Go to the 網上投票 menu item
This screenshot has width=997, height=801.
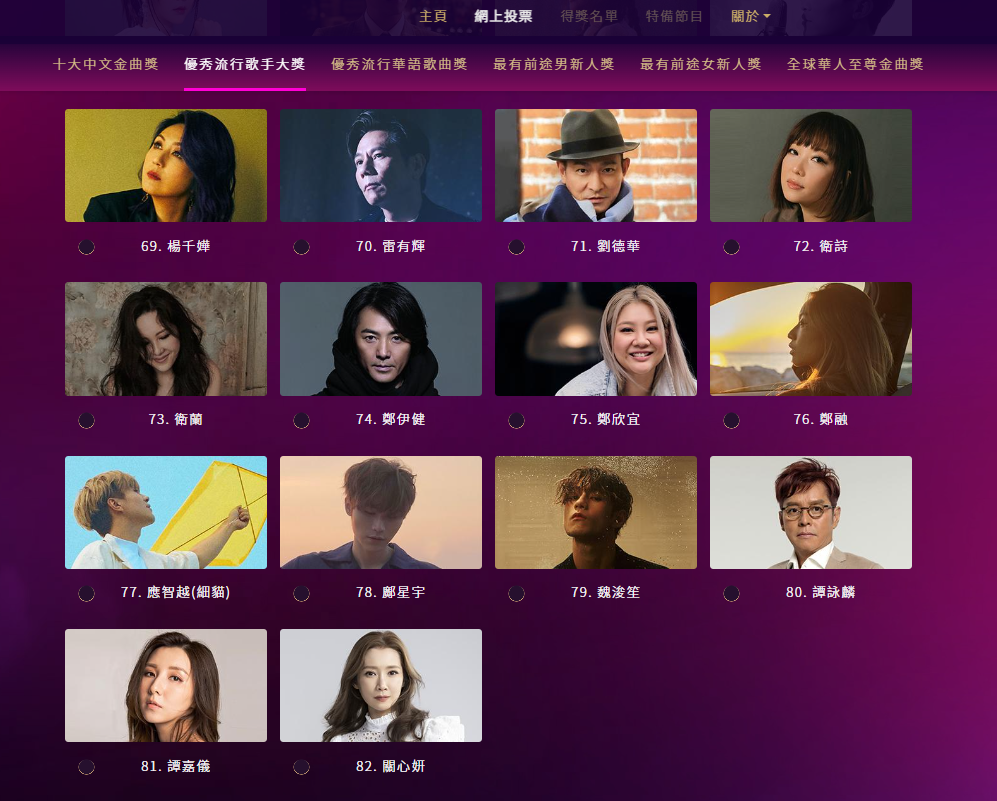click(x=503, y=17)
